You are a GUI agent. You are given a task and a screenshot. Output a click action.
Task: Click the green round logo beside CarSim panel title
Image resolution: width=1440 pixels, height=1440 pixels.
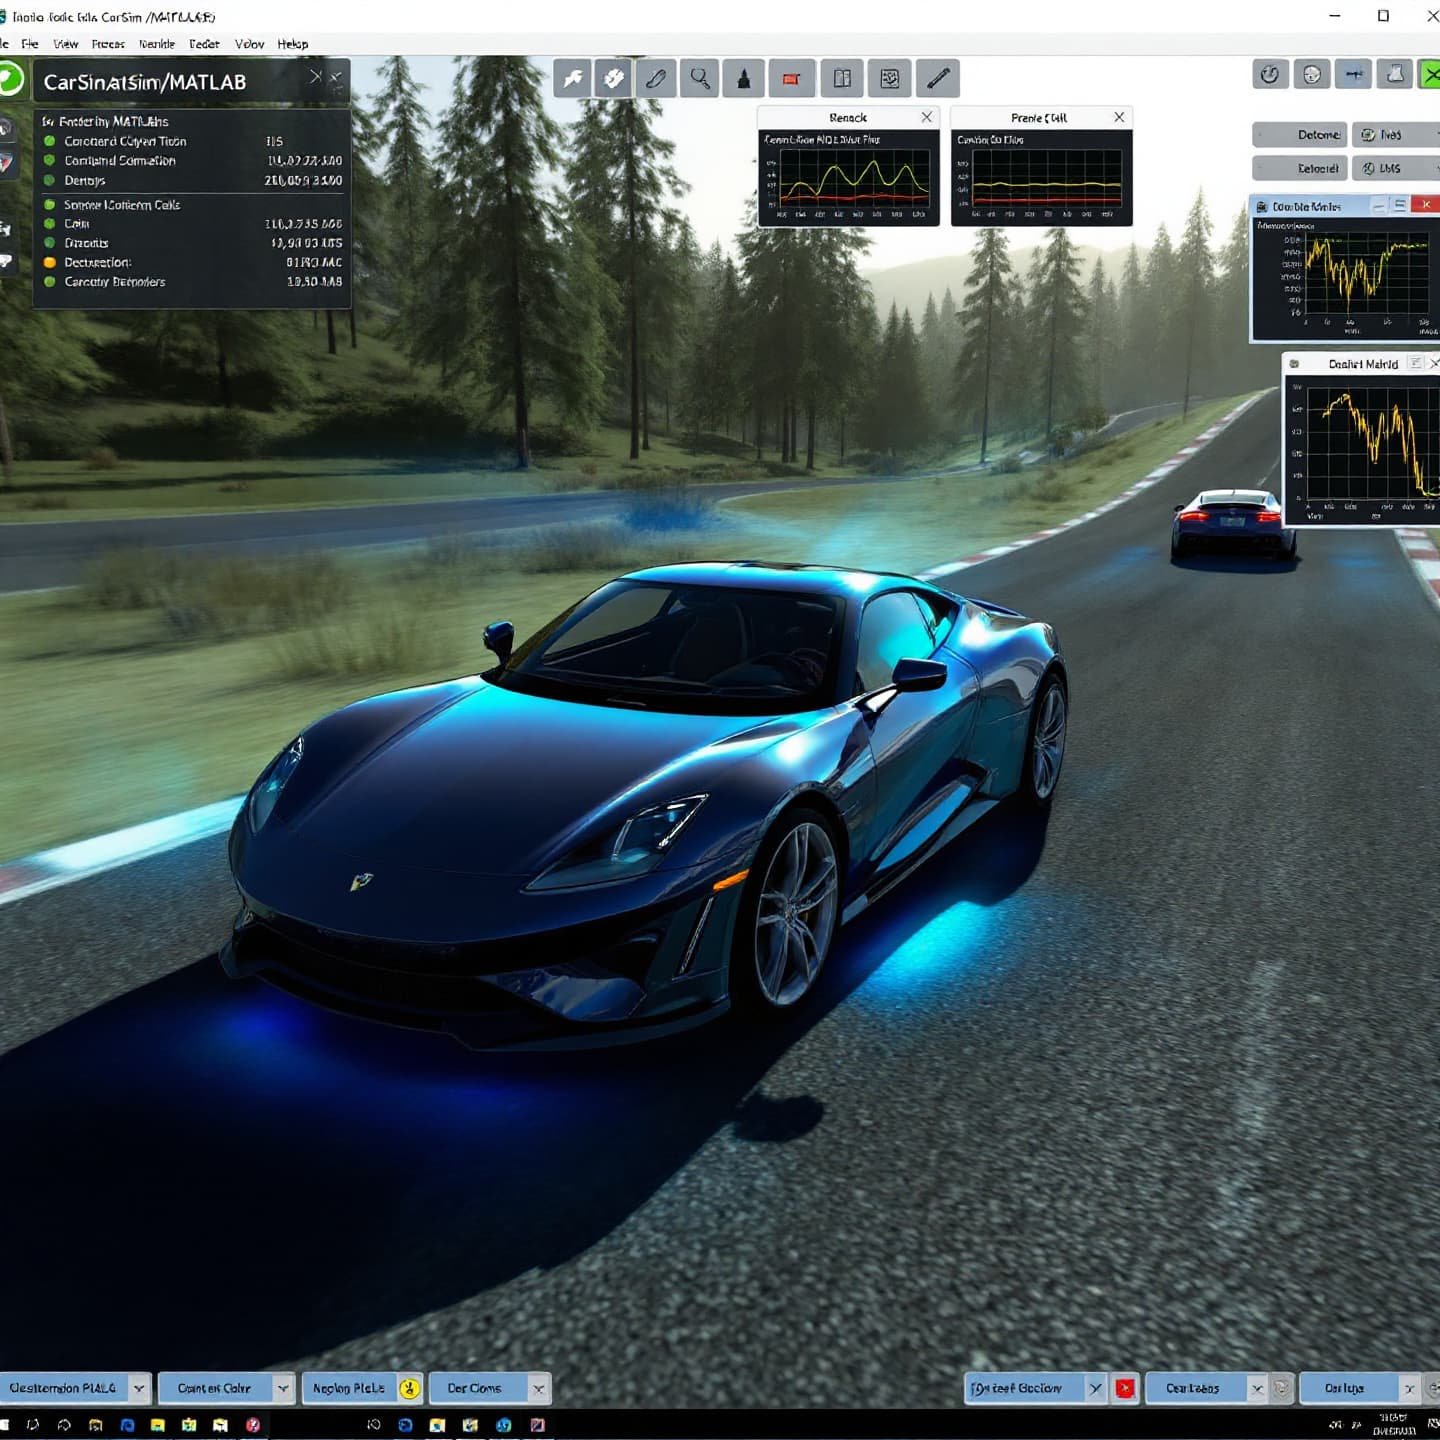point(10,78)
